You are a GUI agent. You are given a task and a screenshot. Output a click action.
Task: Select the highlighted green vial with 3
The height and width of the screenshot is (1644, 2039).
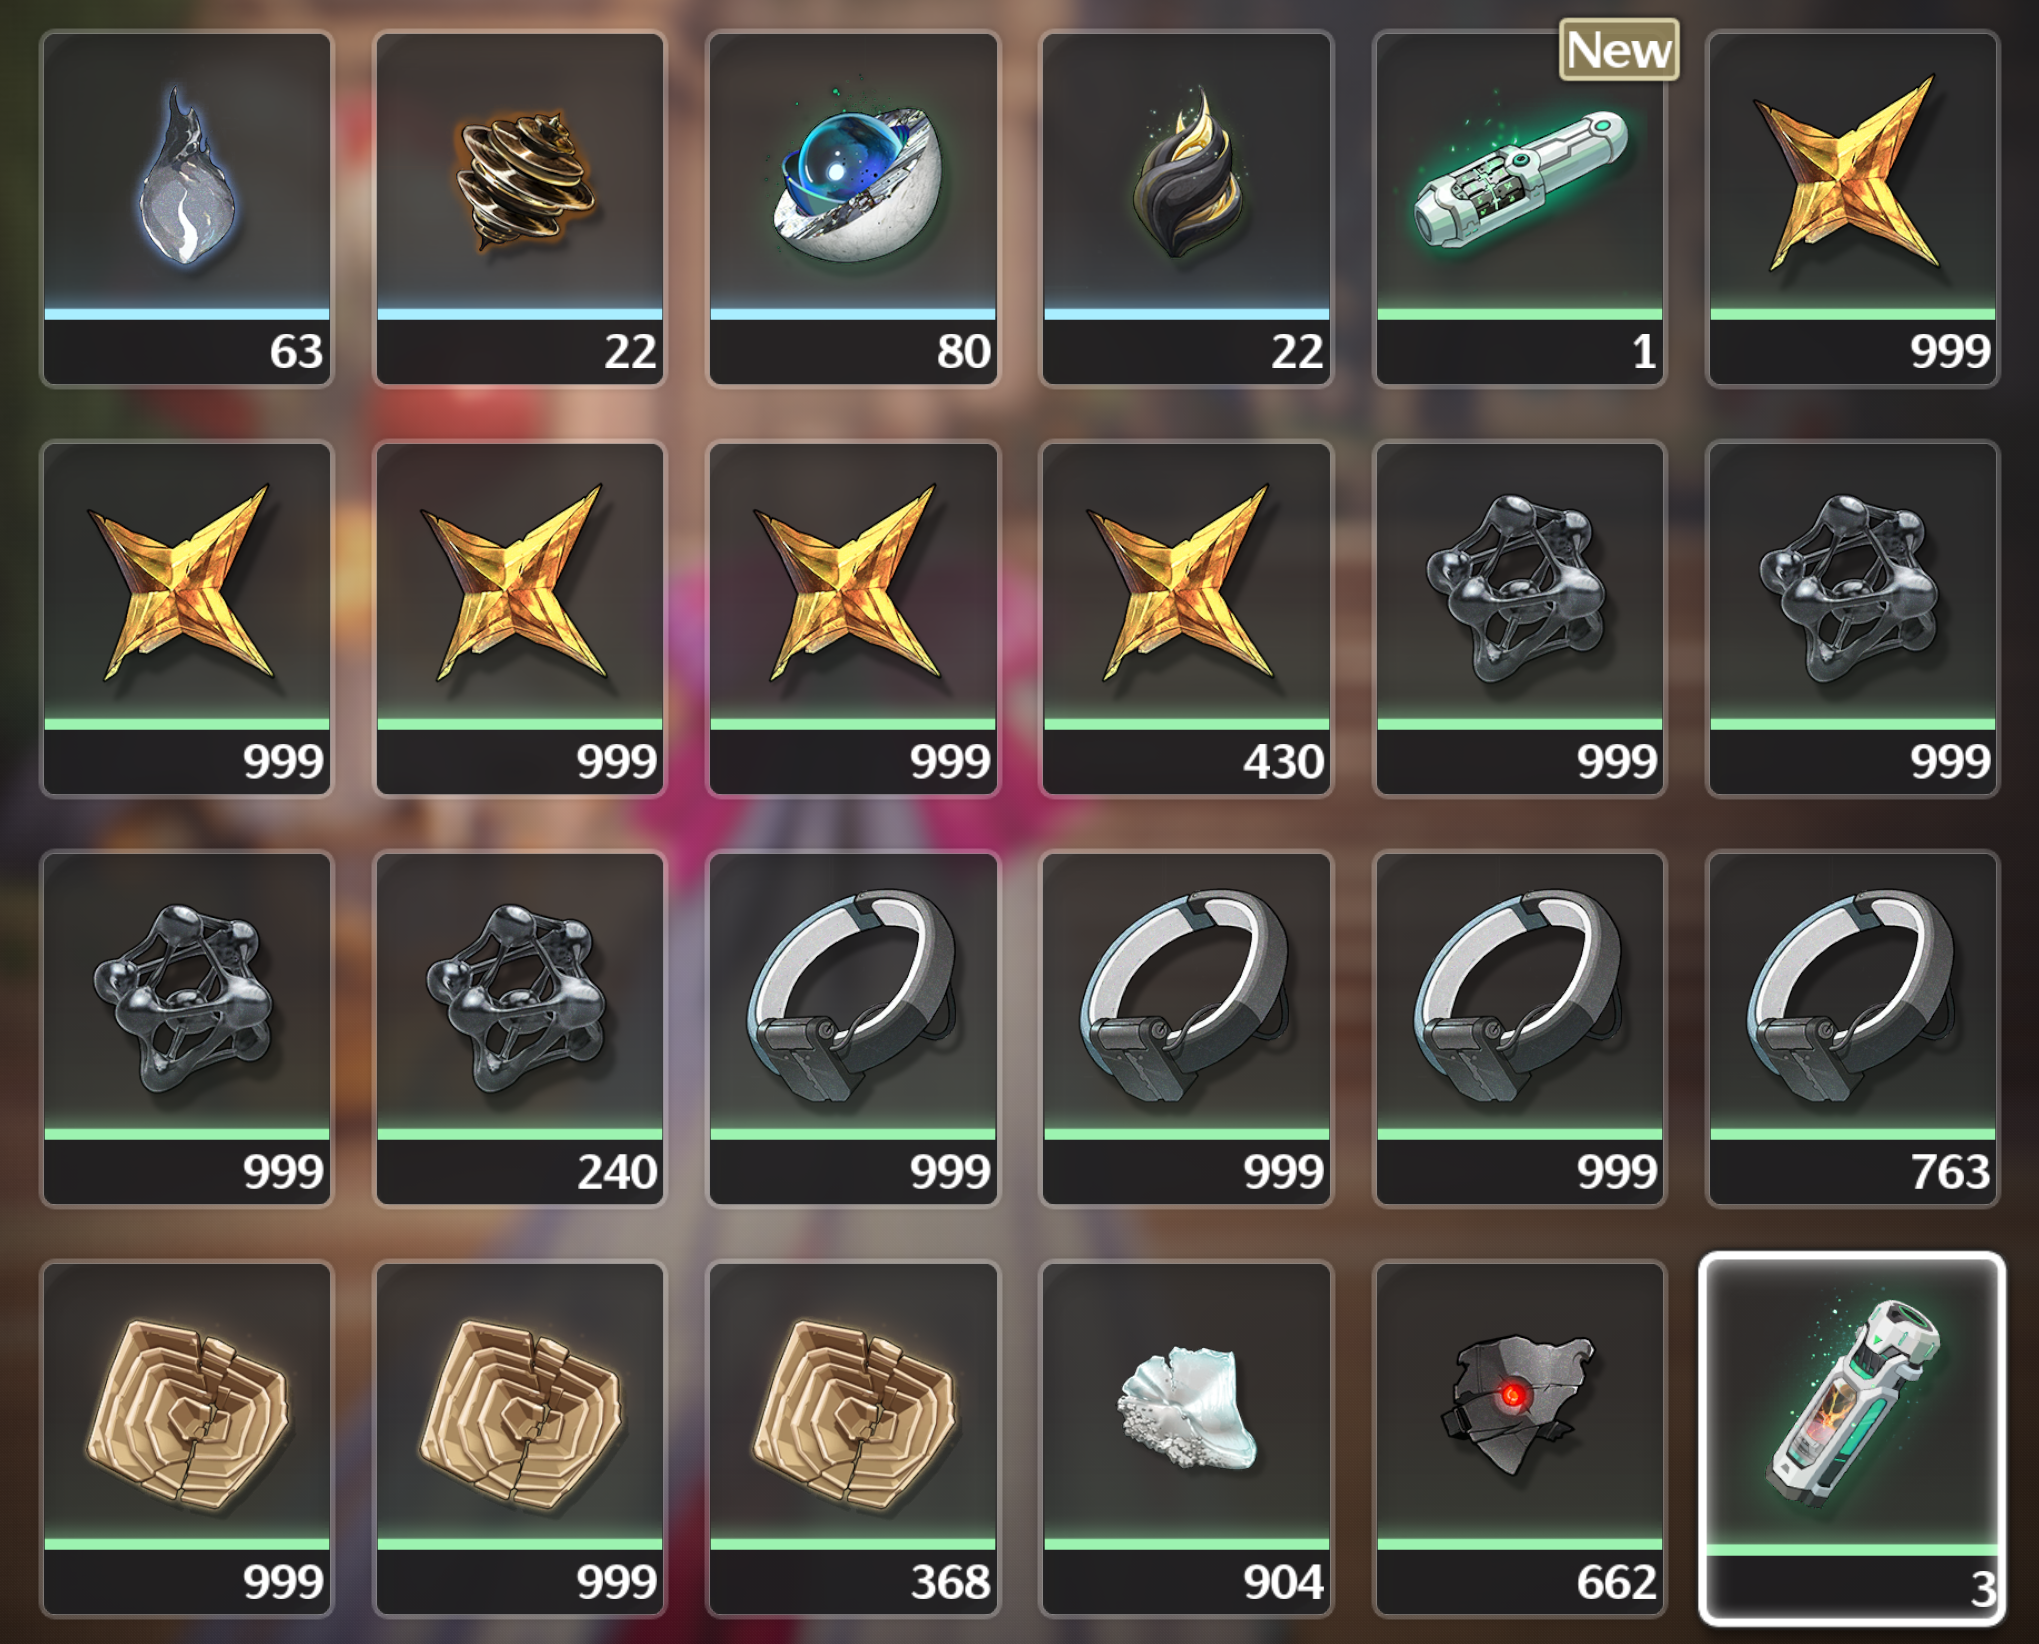tap(1852, 1439)
